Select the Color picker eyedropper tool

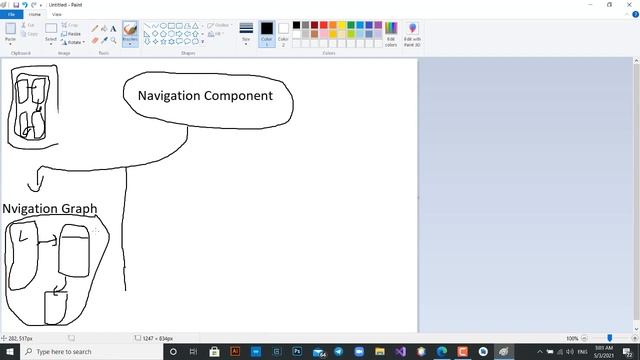point(104,40)
